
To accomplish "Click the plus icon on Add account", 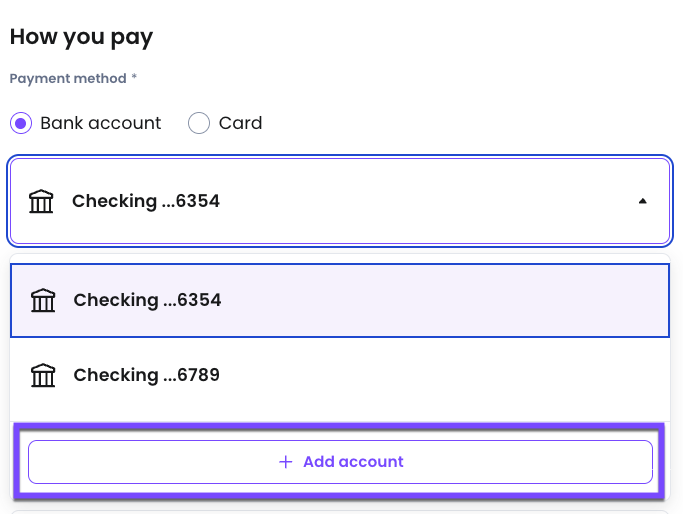I will coord(286,462).
